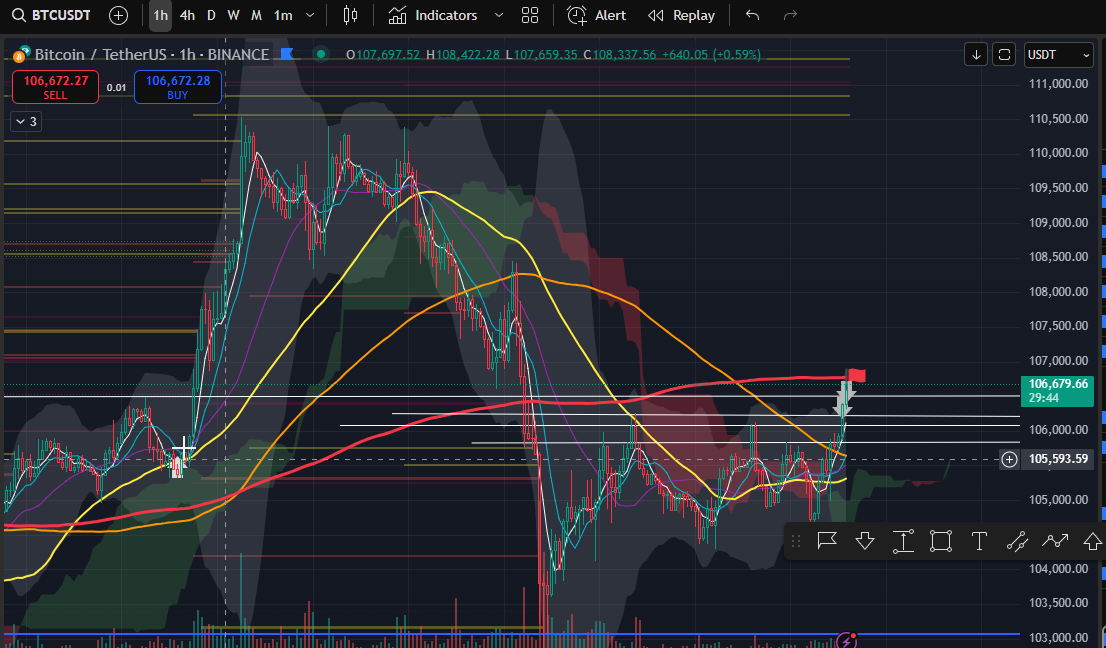This screenshot has height=648, width=1106.
Task: Open the Indicators dialog
Action: (x=433, y=16)
